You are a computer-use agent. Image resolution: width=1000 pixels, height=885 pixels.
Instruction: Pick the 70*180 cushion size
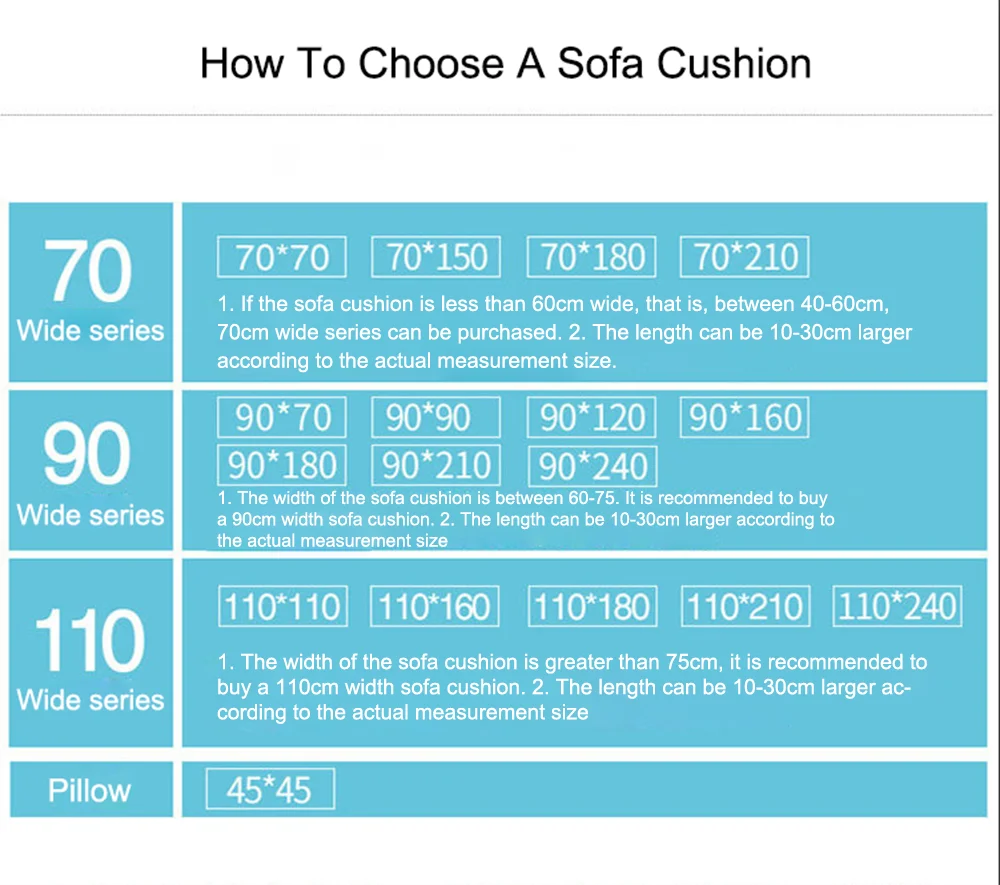[591, 258]
